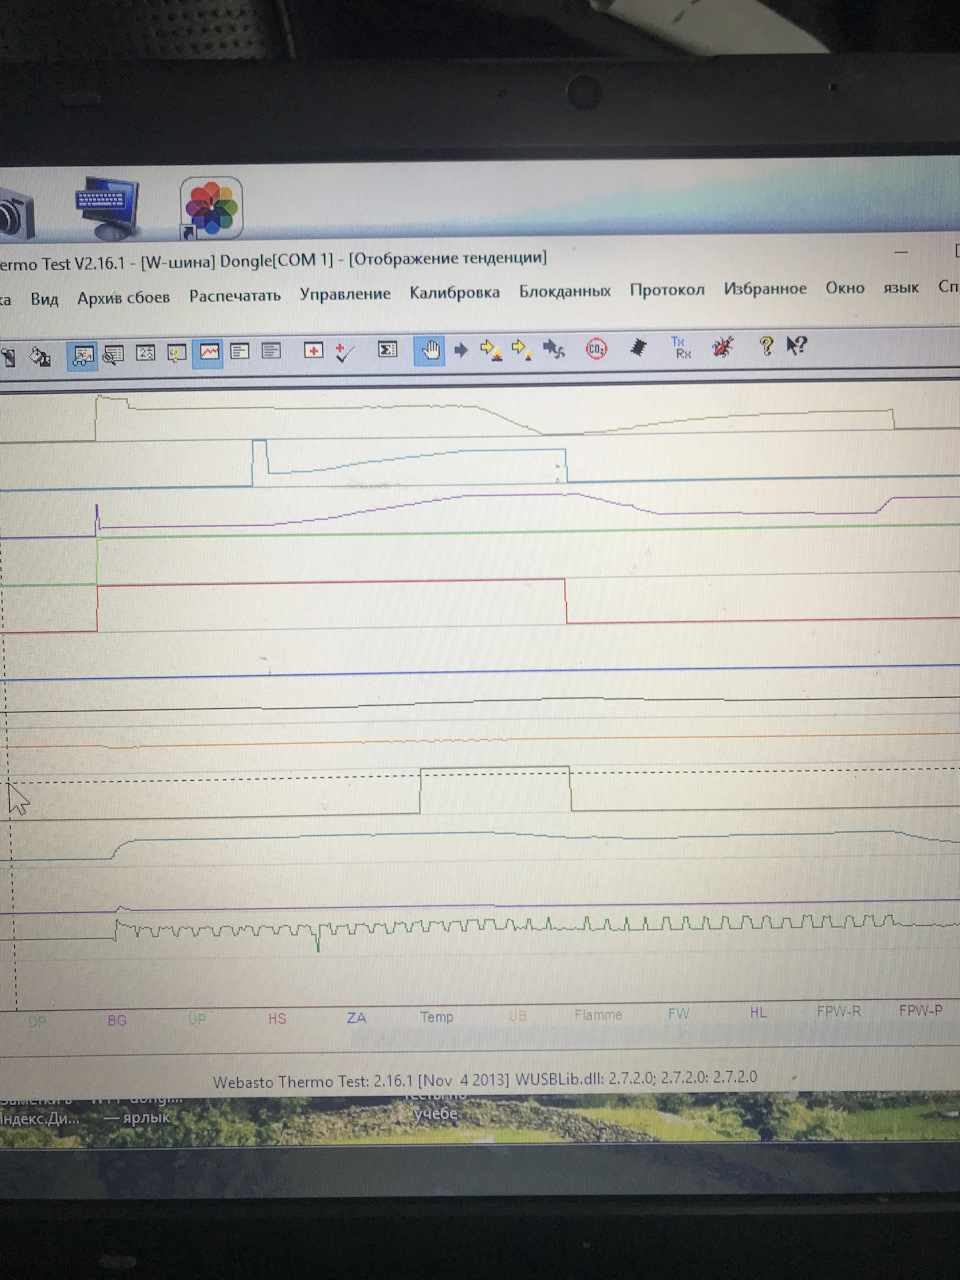960x1280 pixels.
Task: Click the text list view icon right of trend graph icon
Action: coord(240,352)
